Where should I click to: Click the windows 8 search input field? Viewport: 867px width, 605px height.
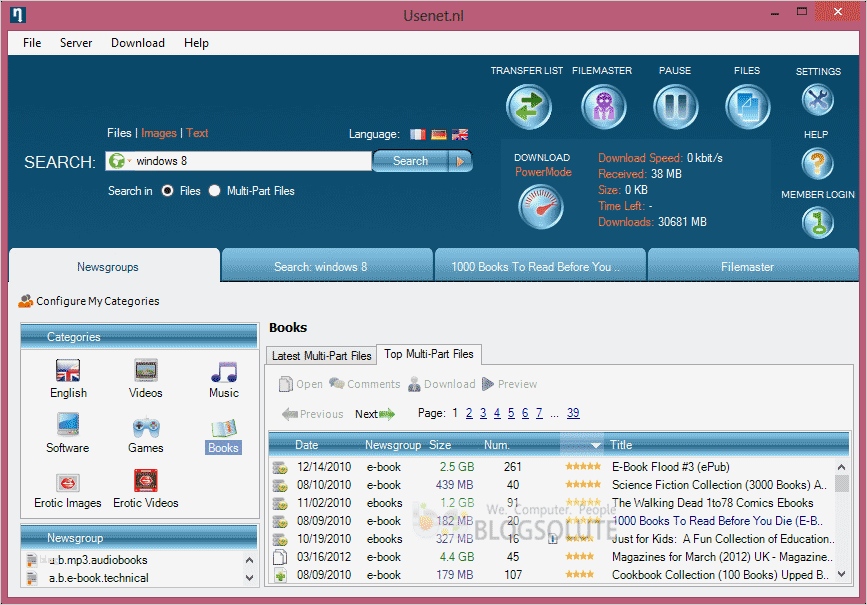tap(250, 161)
